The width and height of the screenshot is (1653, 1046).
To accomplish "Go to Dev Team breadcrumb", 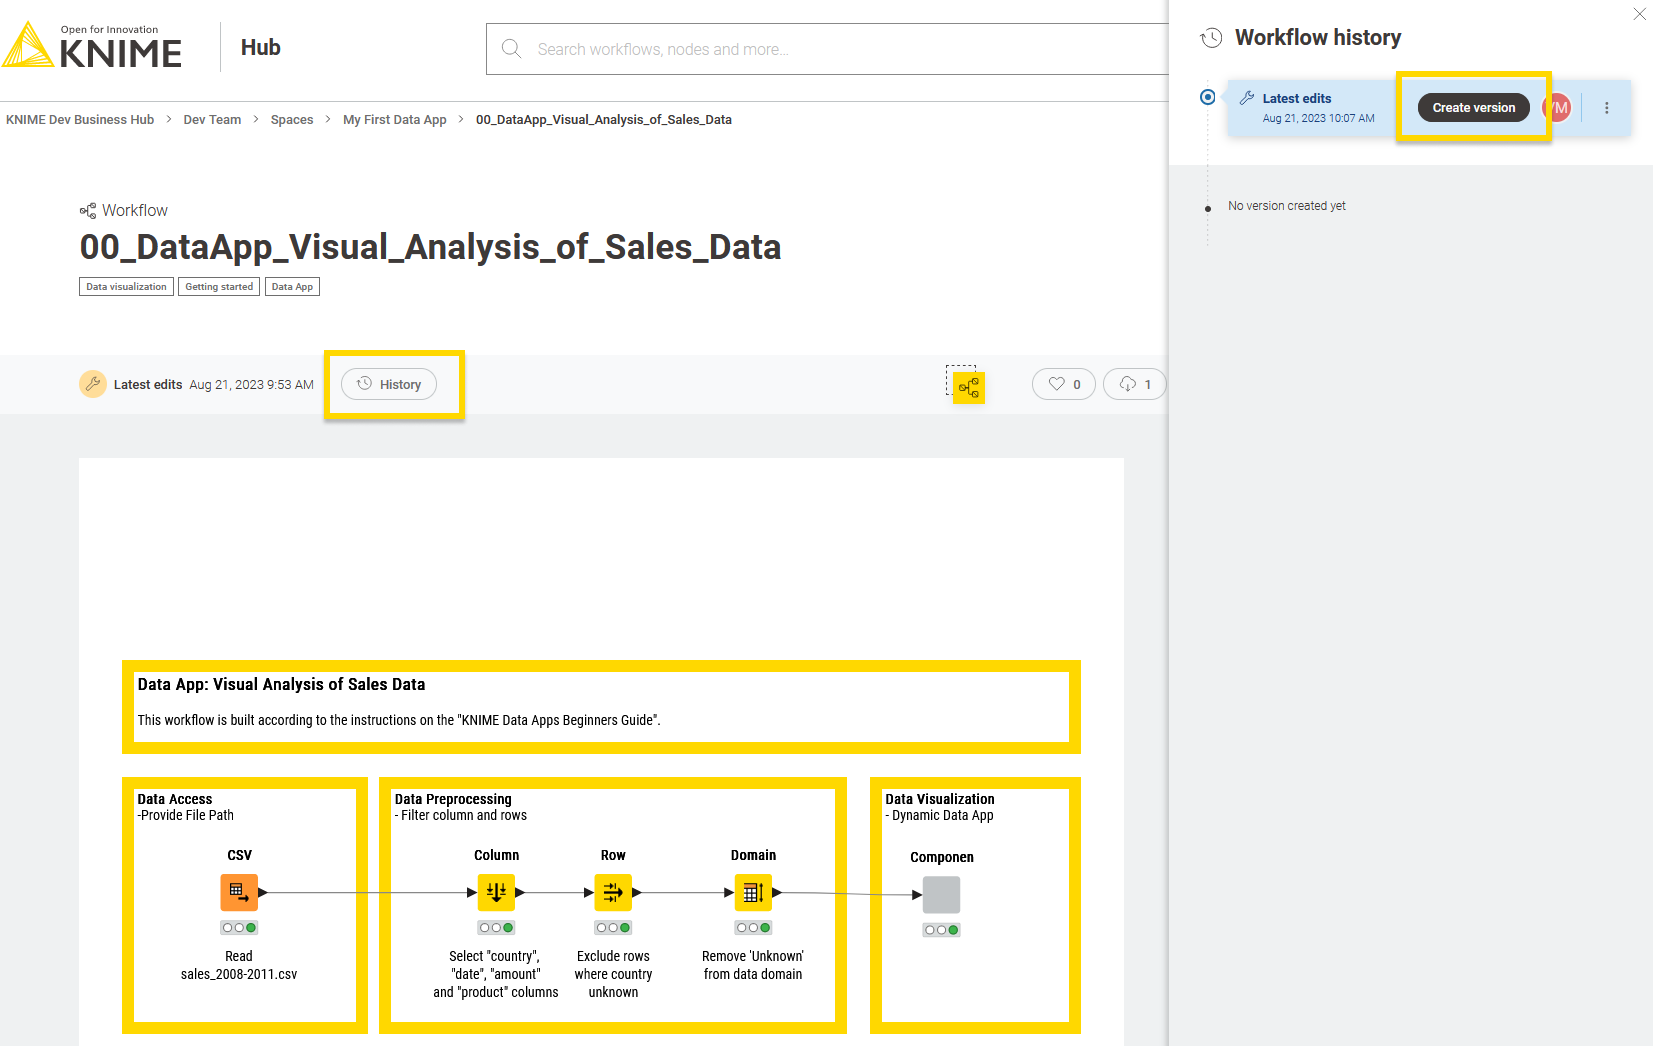I will 212,119.
